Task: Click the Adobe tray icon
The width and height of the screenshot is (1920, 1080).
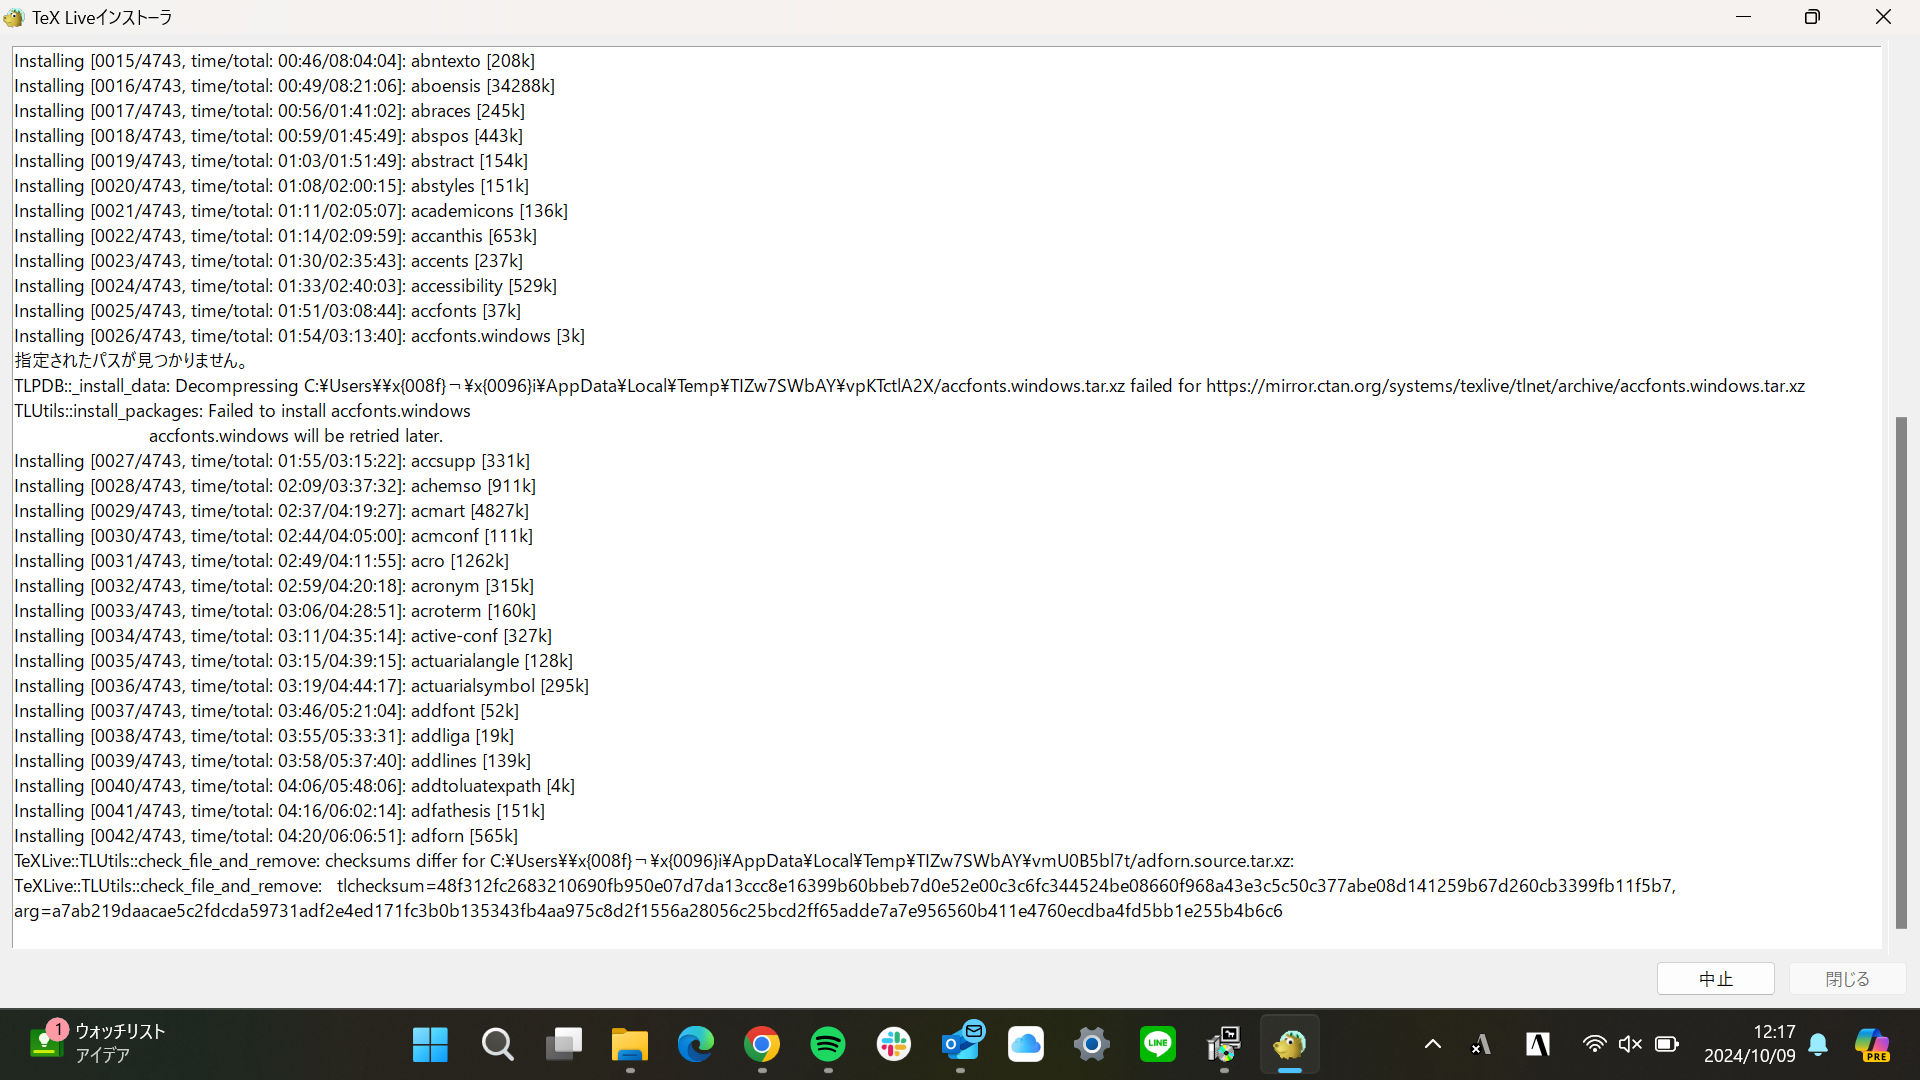Action: coord(1538,1045)
